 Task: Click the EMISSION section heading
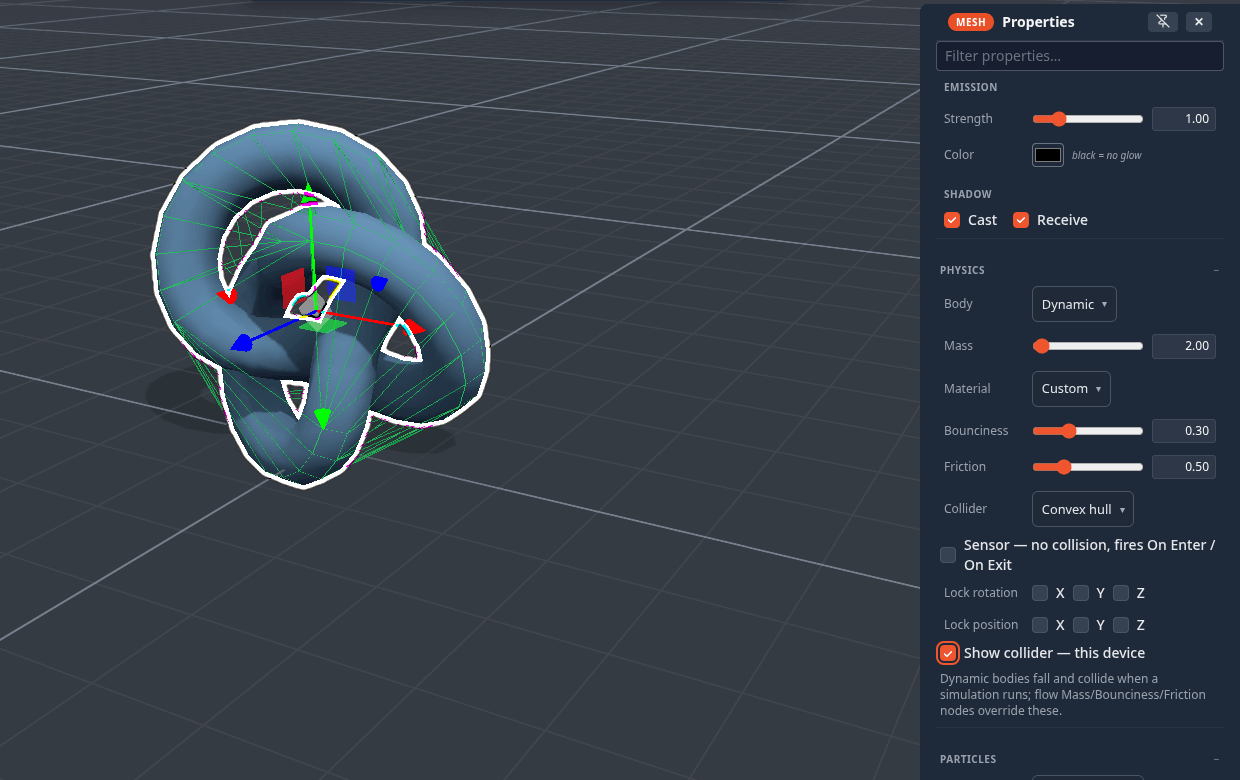coord(970,87)
